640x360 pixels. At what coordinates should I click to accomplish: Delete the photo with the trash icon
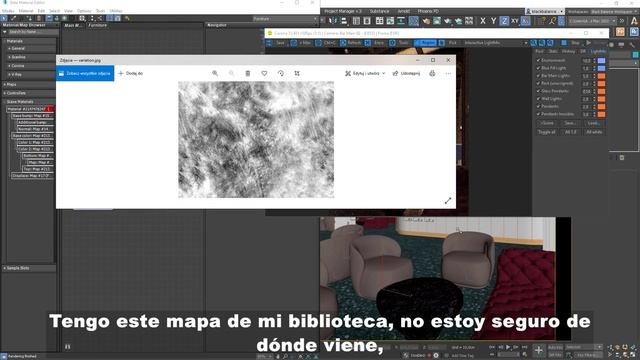[248, 73]
